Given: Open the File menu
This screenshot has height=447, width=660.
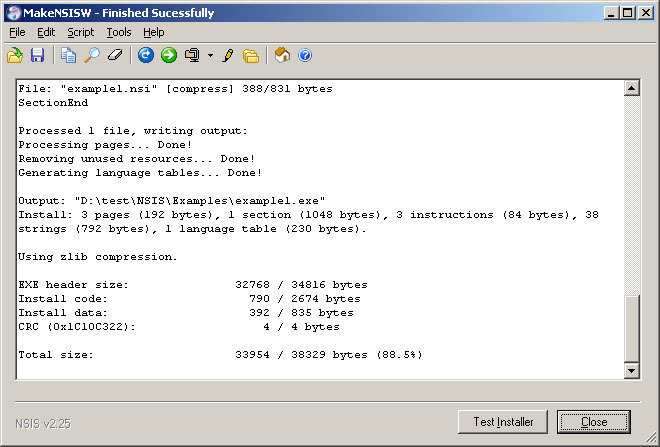Looking at the screenshot, I should point(17,32).
